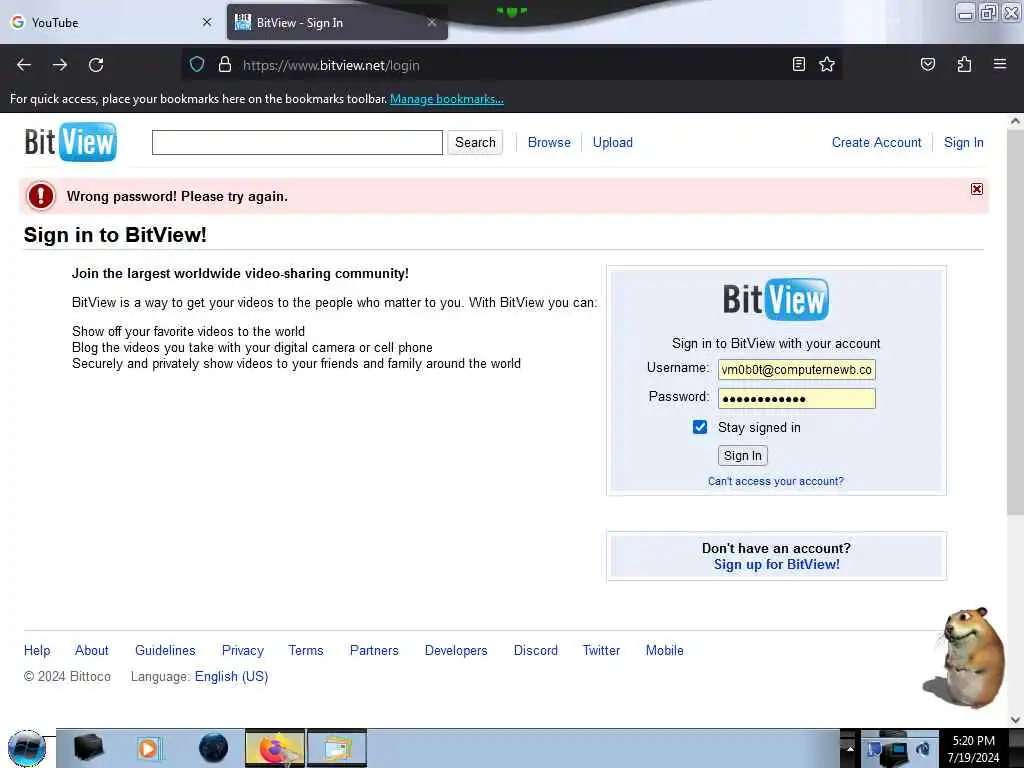Select the BitView - Sign In tab
1024x768 pixels.
pyautogui.click(x=337, y=22)
